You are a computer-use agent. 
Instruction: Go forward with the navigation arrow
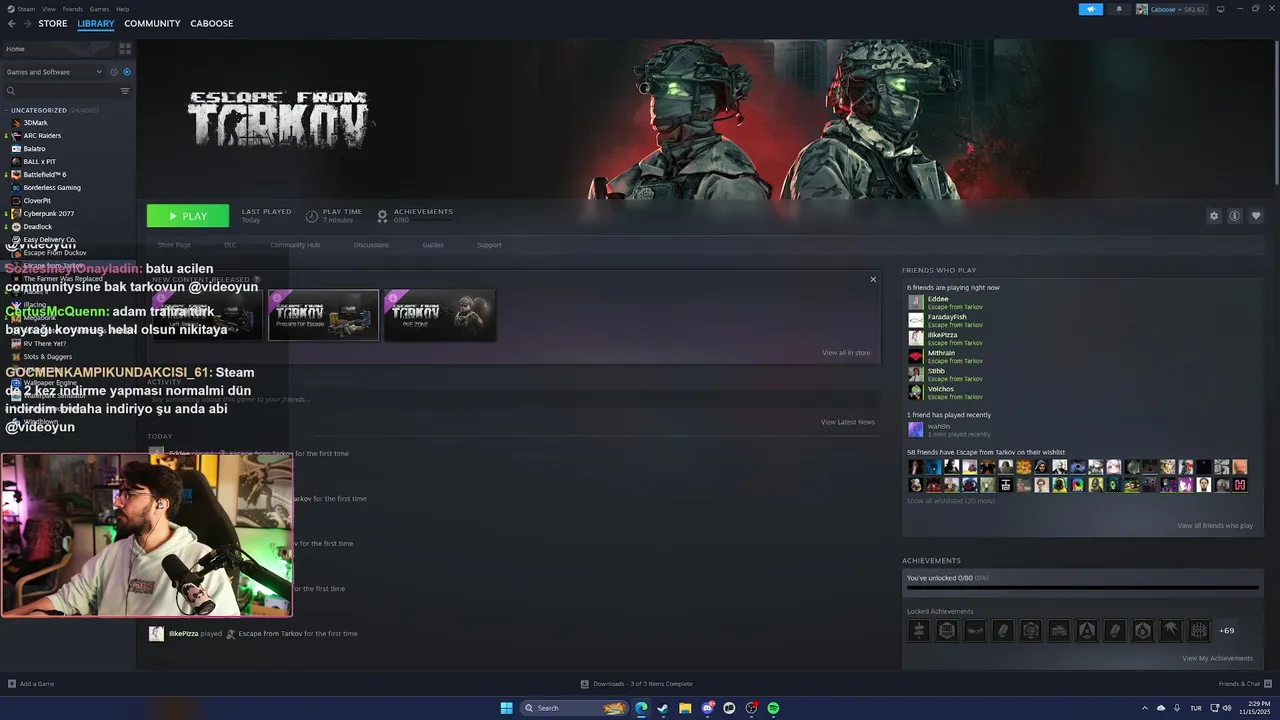click(27, 24)
